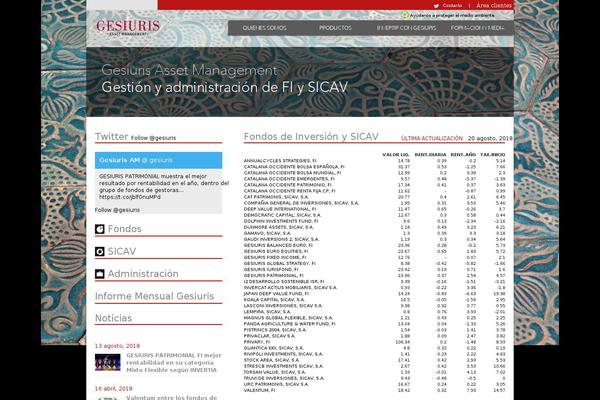Open the Productos menu
The height and width of the screenshot is (400, 600).
[x=335, y=28]
